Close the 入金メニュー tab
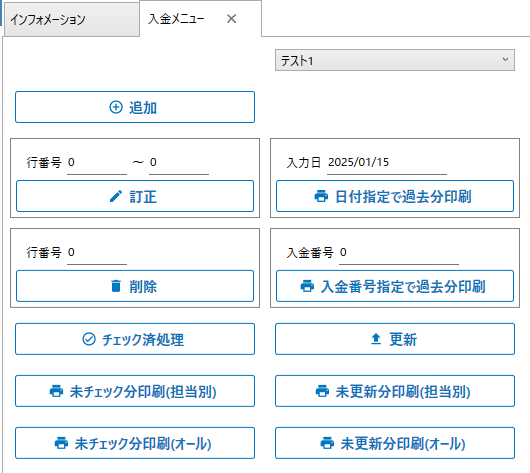The image size is (530, 473). (x=232, y=19)
